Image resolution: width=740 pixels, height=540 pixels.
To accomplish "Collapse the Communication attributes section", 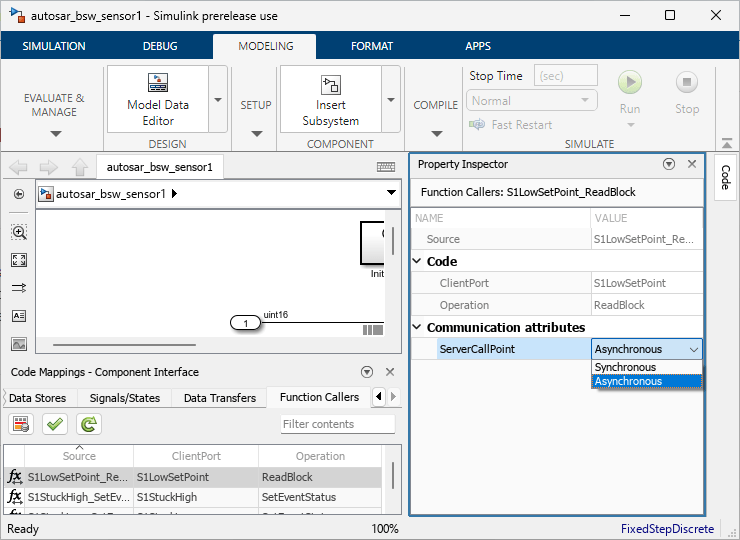I will 418,327.
